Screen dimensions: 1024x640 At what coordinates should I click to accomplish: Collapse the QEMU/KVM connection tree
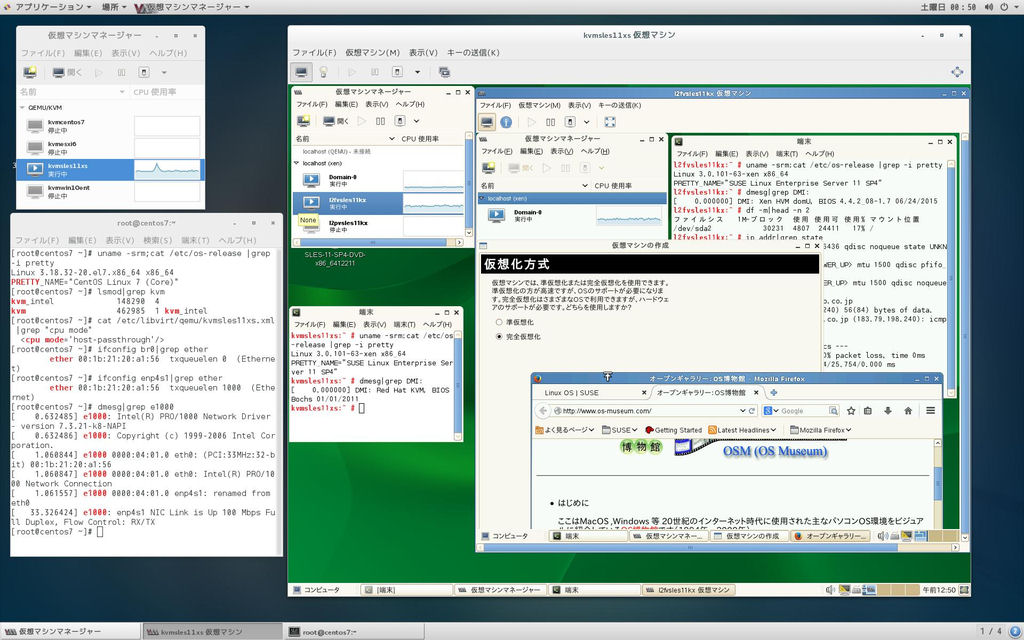tap(22, 108)
